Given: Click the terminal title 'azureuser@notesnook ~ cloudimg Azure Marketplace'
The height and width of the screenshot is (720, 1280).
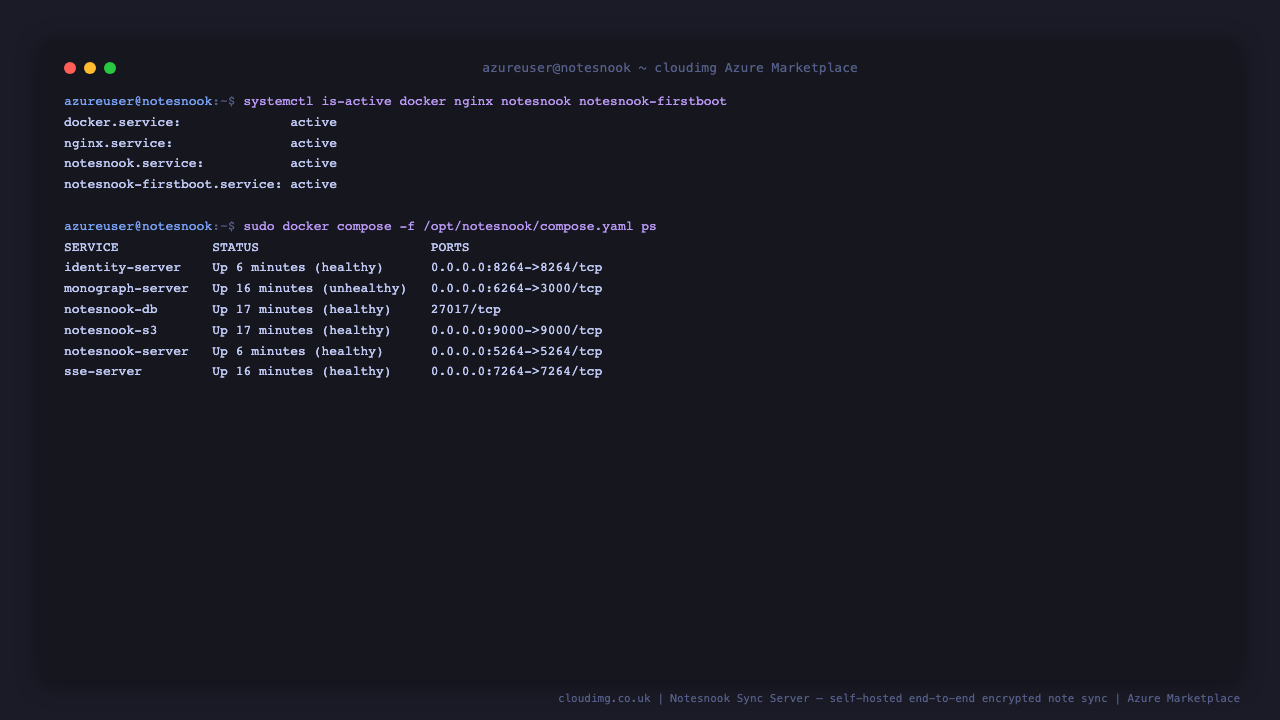Looking at the screenshot, I should click(670, 68).
